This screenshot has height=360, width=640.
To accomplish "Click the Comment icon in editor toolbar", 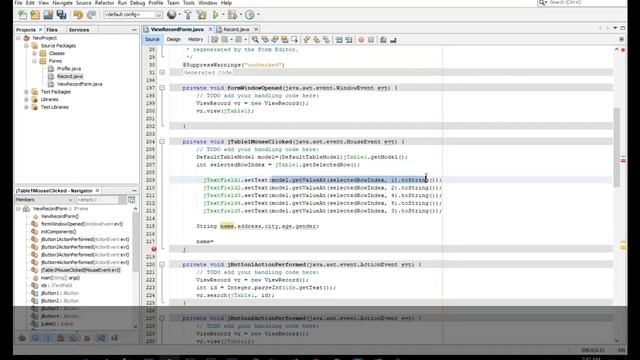I will click(383, 40).
